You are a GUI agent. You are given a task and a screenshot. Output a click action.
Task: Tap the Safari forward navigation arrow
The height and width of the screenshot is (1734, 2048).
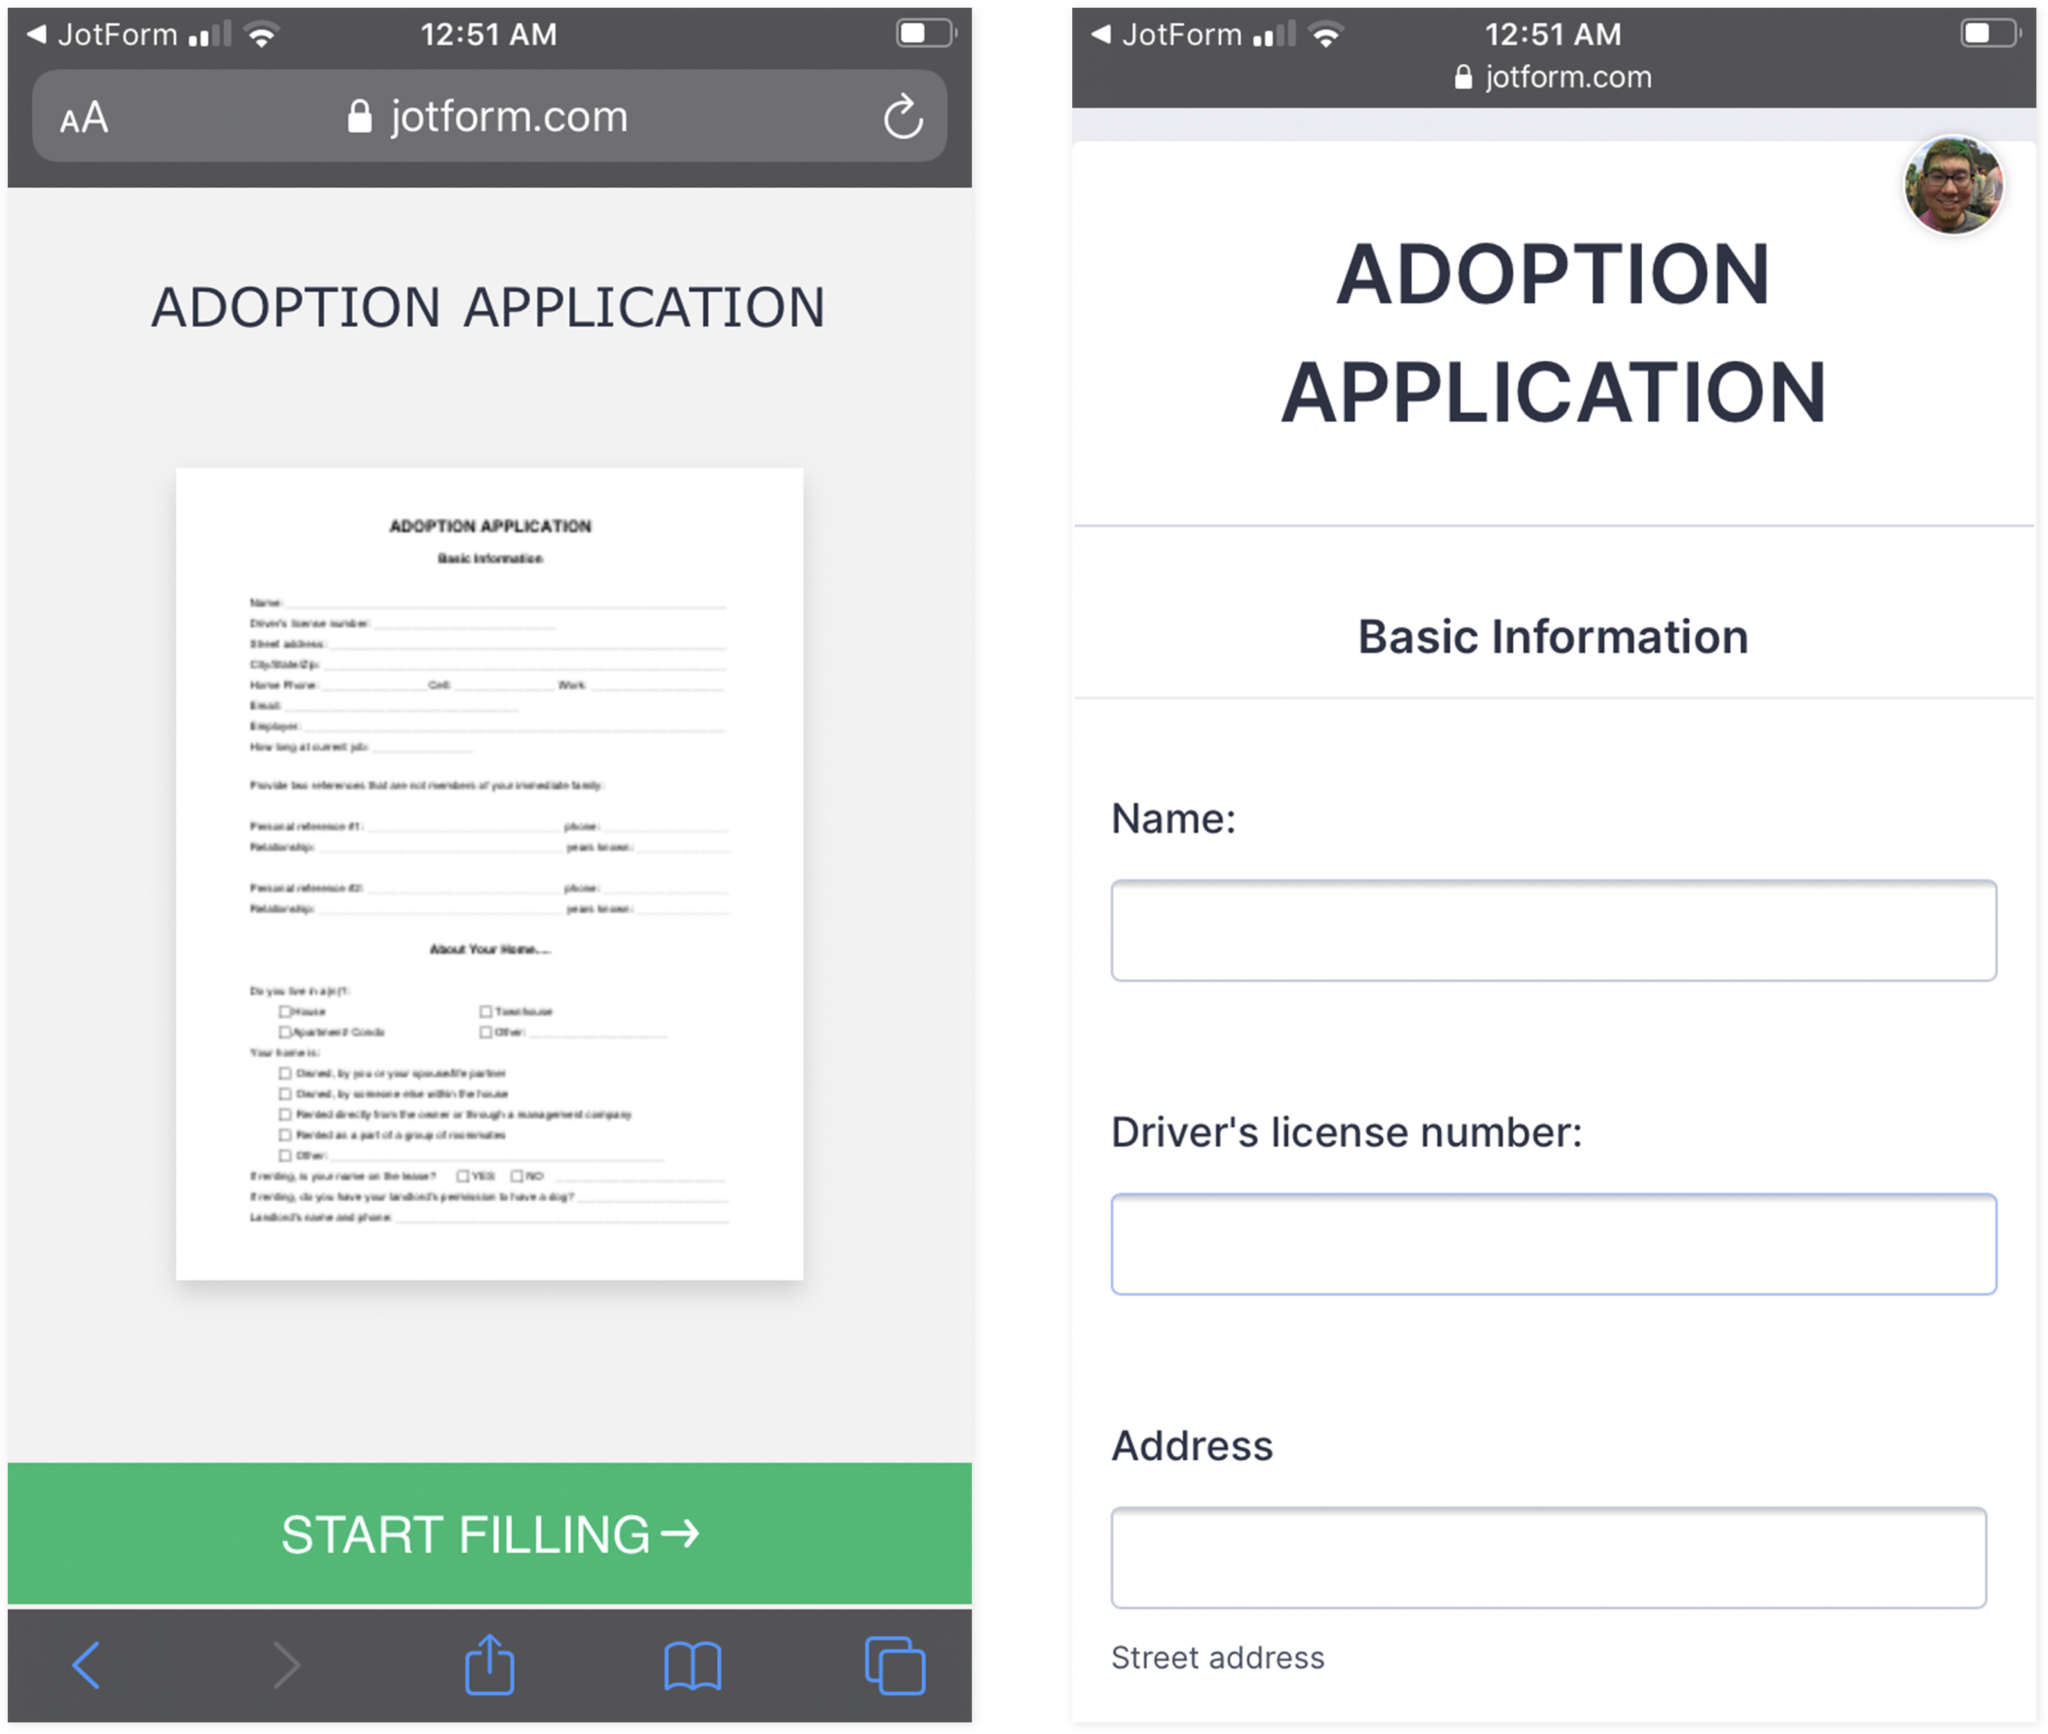tap(287, 1665)
